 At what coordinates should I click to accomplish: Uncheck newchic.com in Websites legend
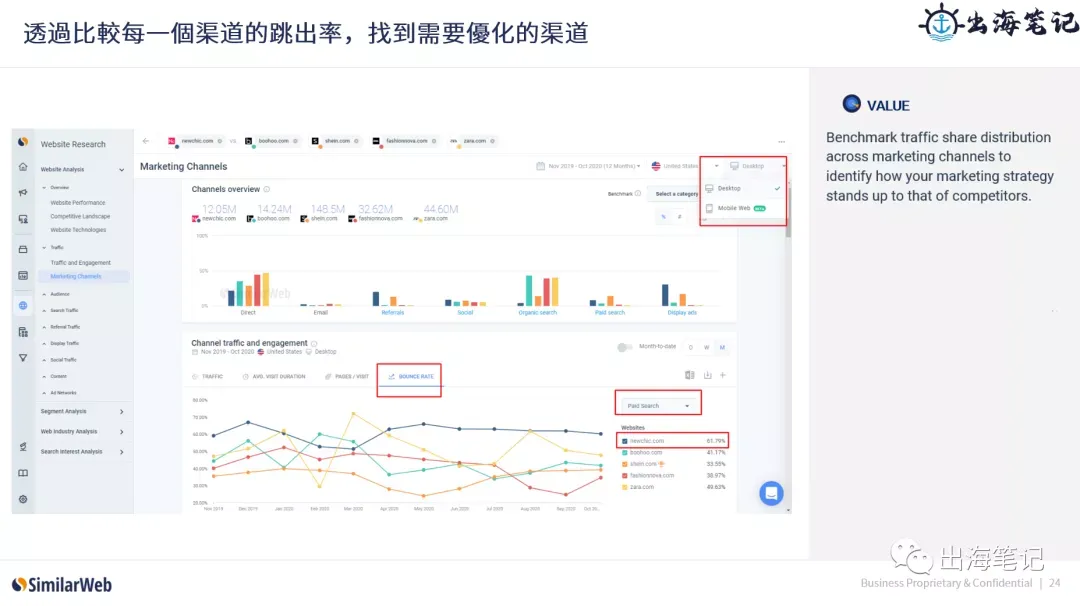[625, 441]
